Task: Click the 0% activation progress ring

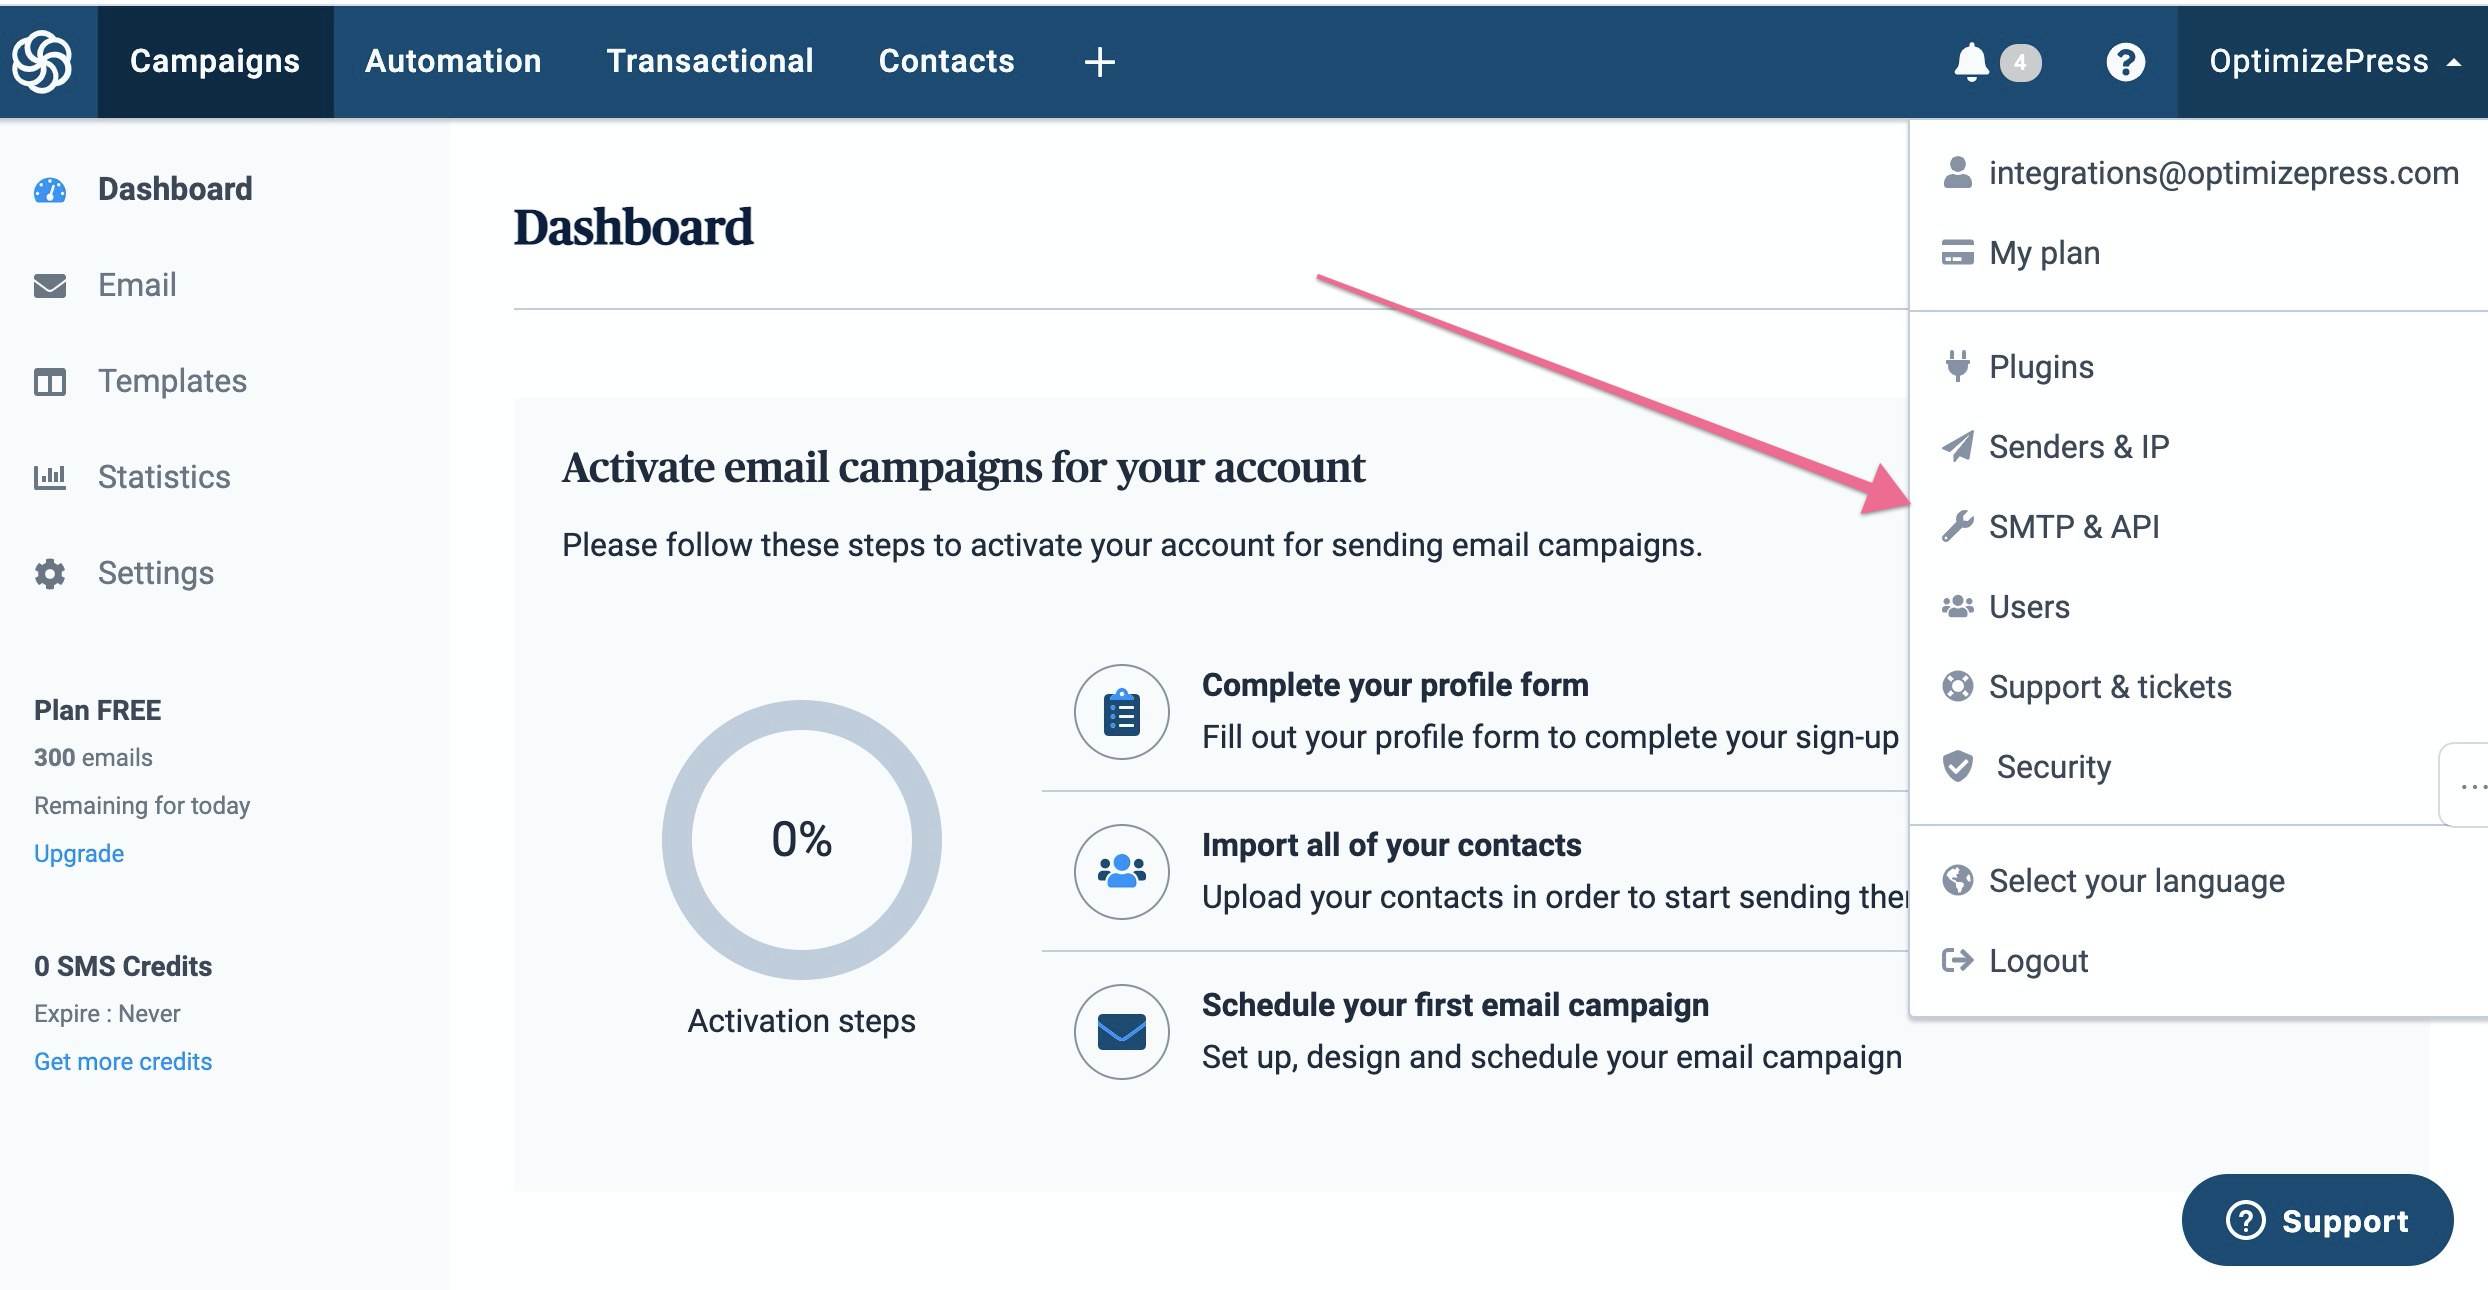Action: click(x=801, y=840)
